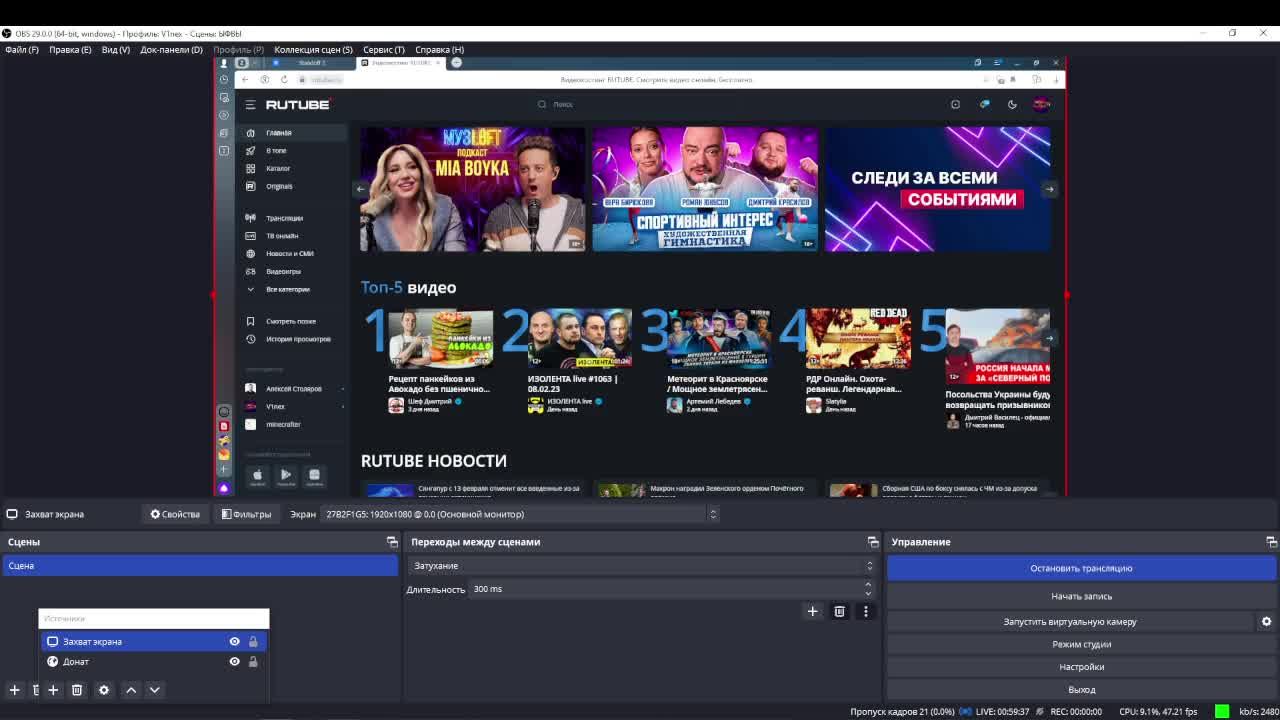Open RUTUBE hamburger menu in preview

pos(250,104)
